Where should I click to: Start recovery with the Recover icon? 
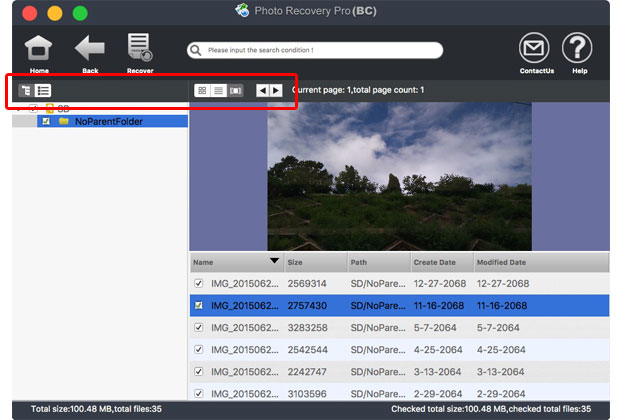click(140, 48)
